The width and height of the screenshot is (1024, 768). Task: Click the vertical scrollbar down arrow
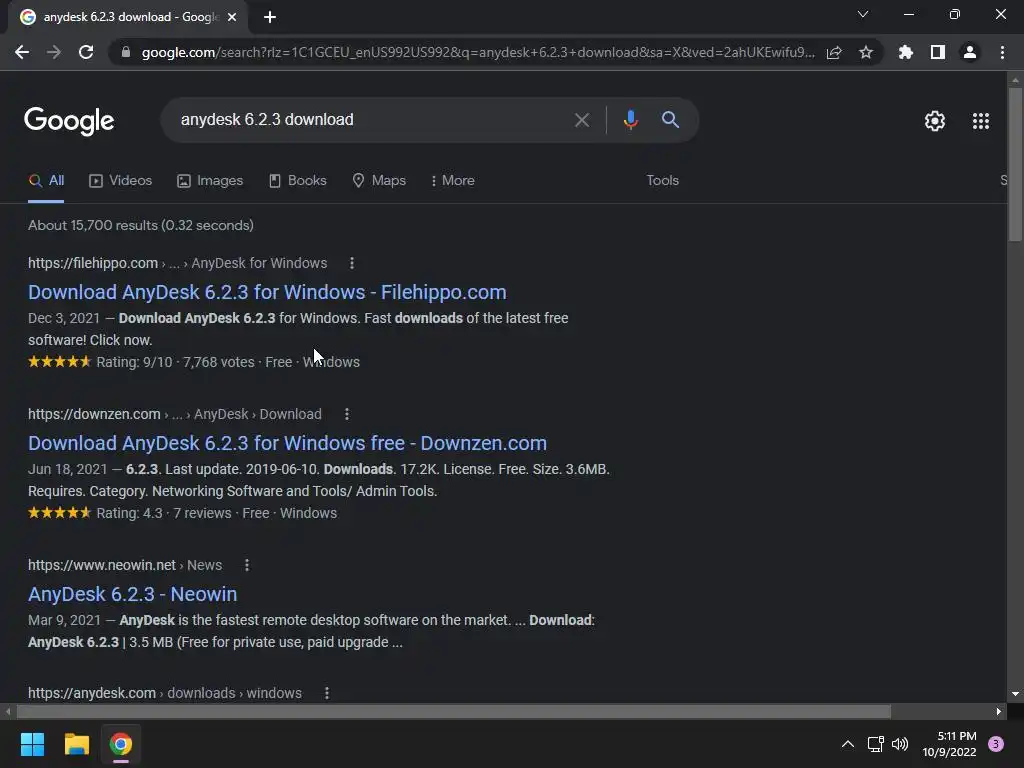click(1015, 694)
